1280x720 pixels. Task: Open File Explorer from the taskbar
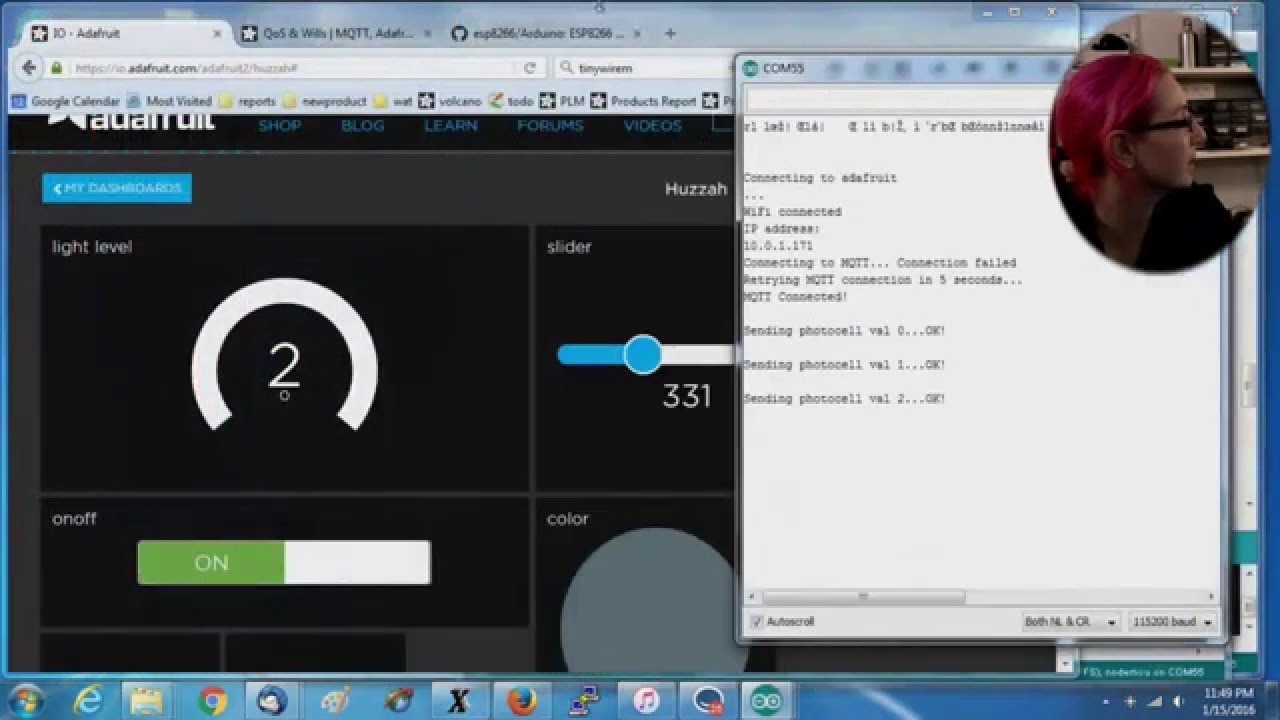[x=146, y=700]
